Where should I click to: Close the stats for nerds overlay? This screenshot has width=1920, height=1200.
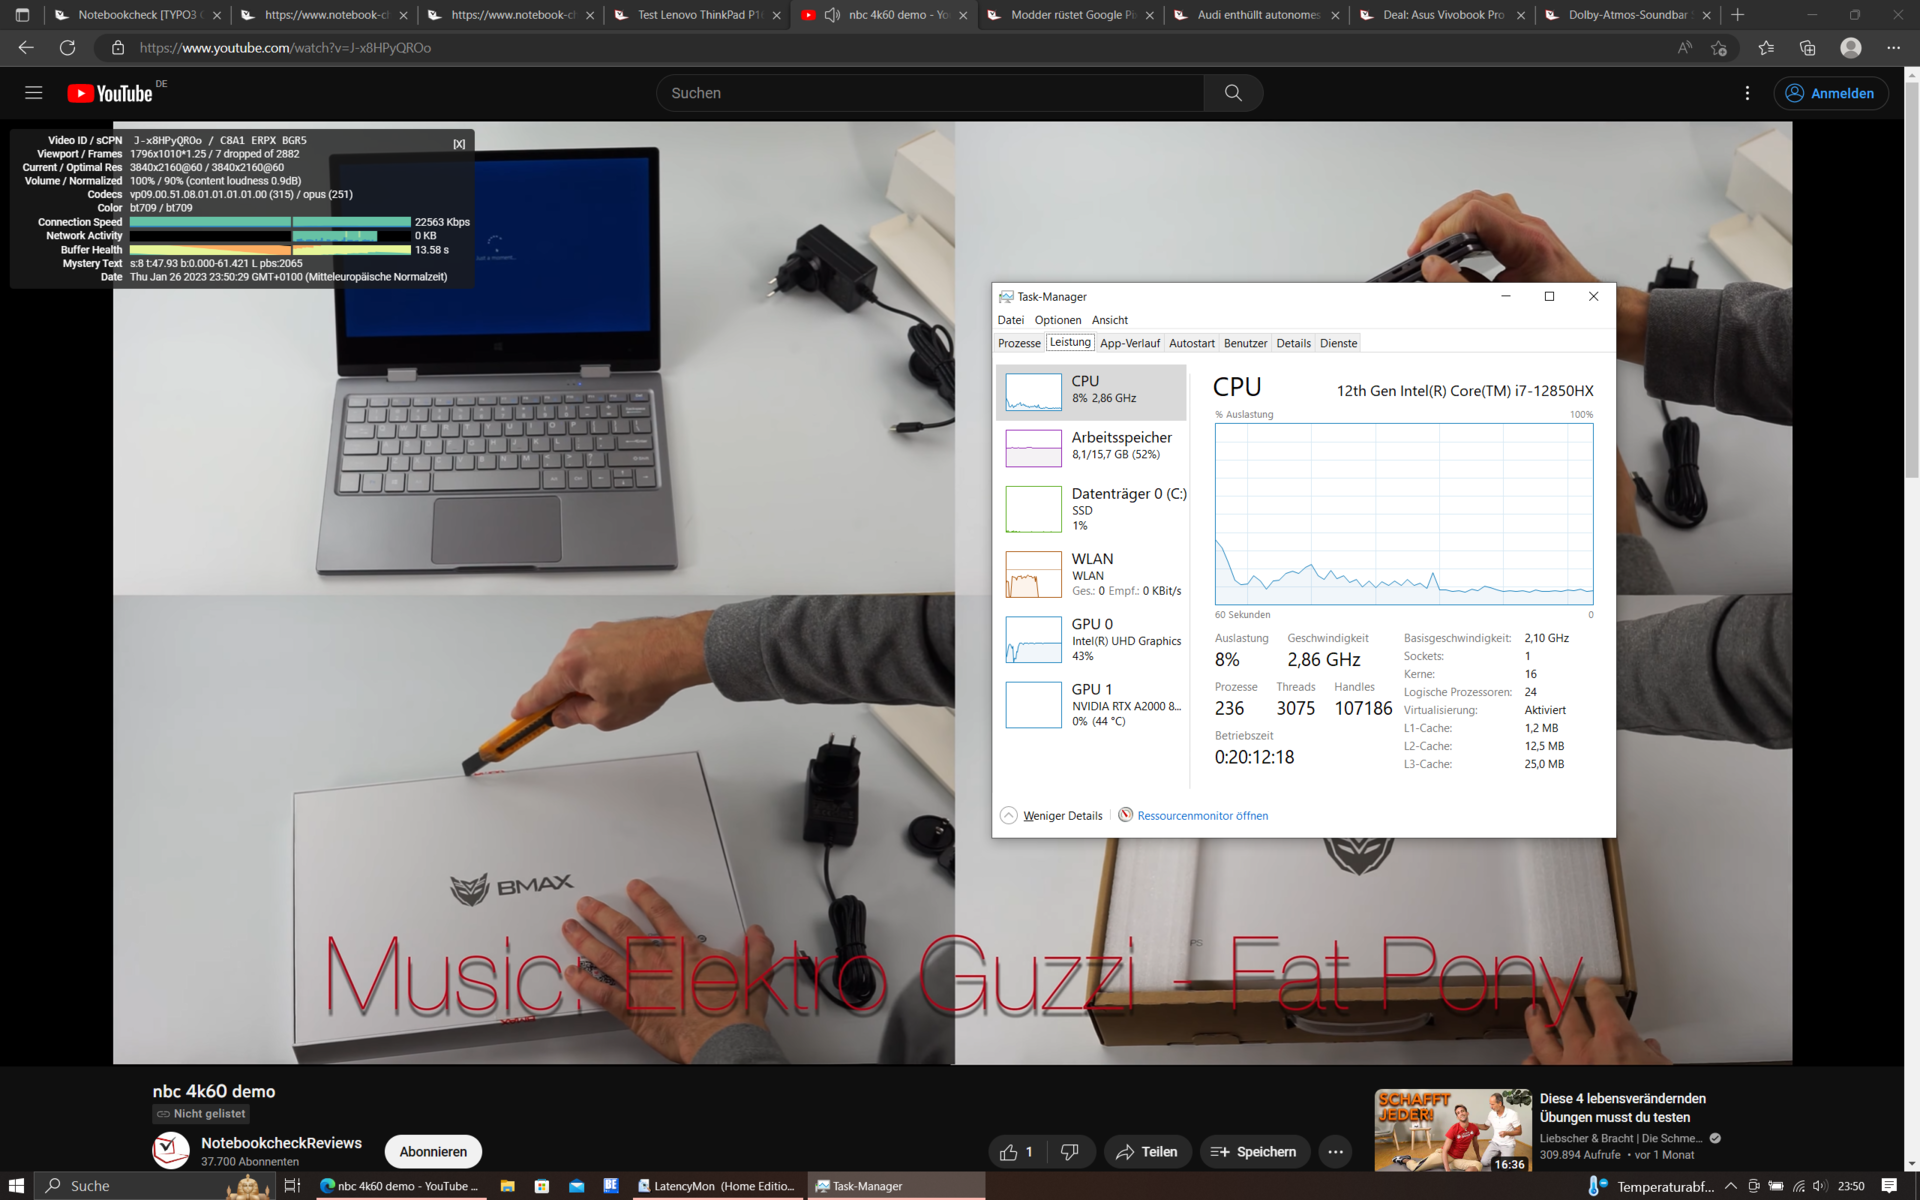459,144
